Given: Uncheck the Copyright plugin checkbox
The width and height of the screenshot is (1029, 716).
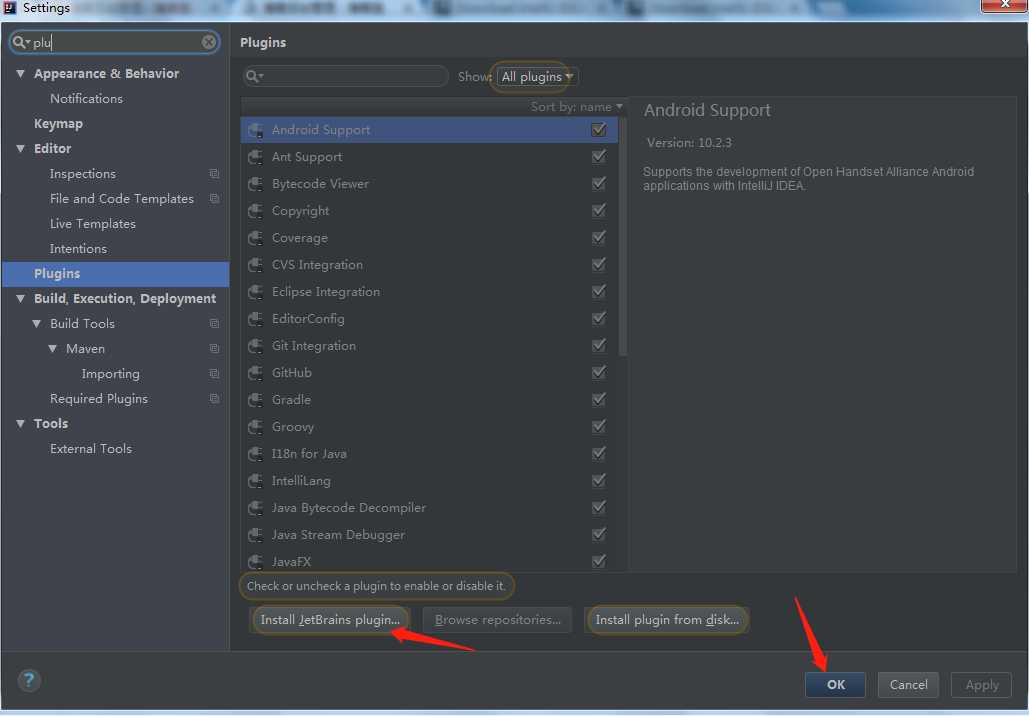Looking at the screenshot, I should coord(598,210).
